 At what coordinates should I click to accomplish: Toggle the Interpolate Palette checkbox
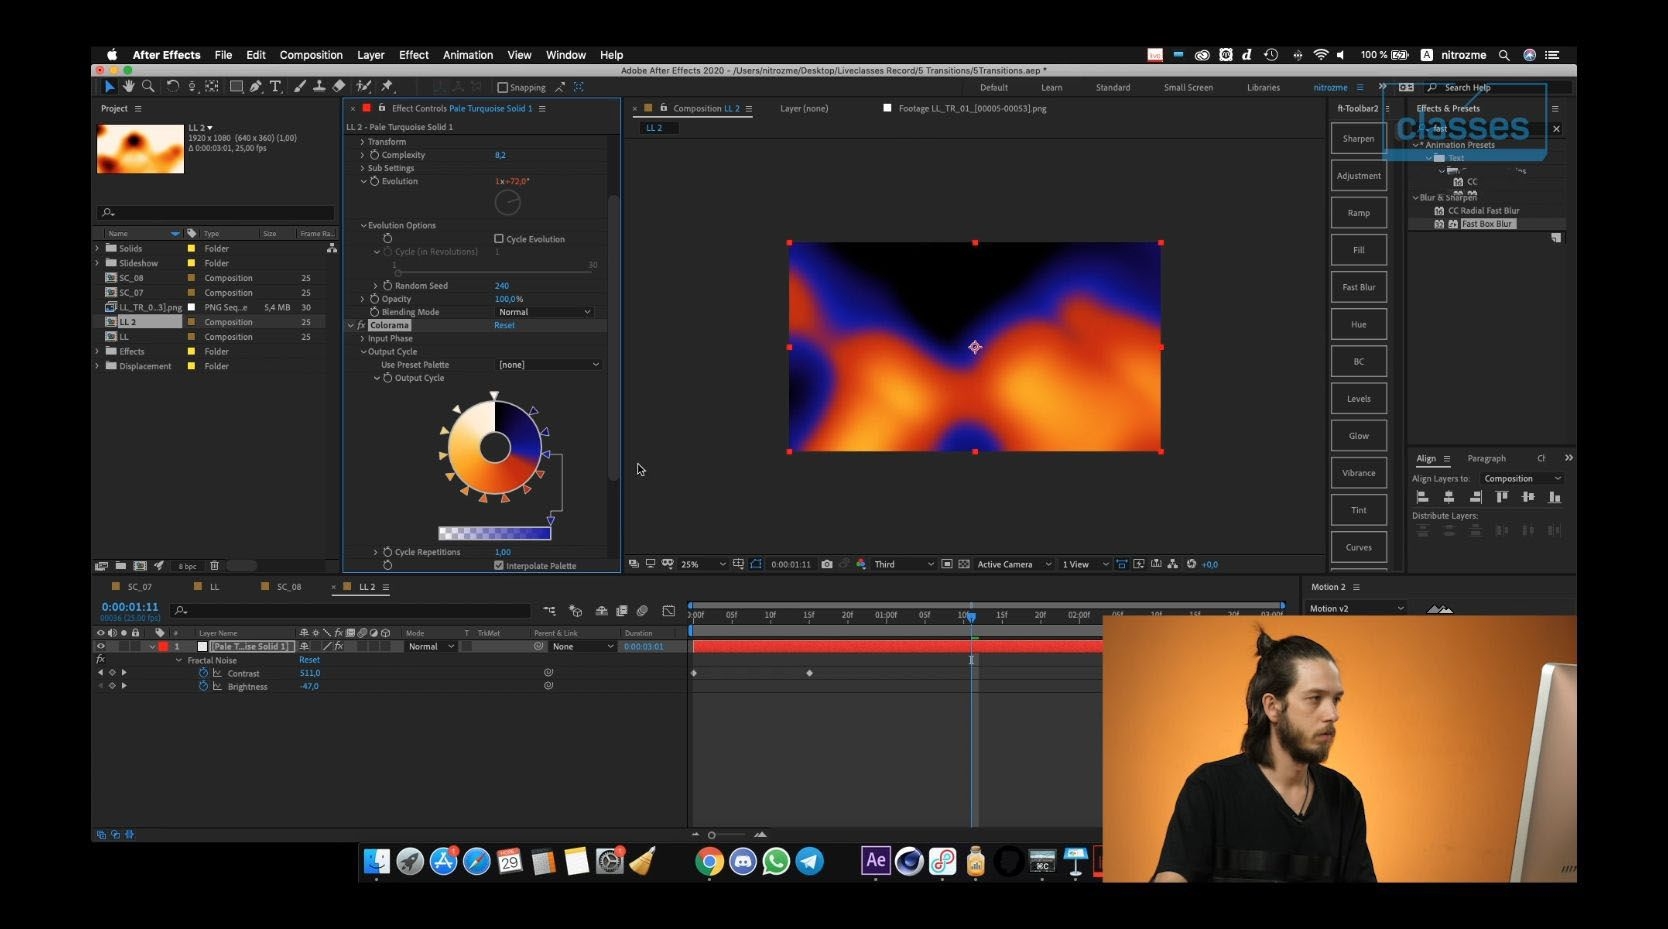point(499,566)
